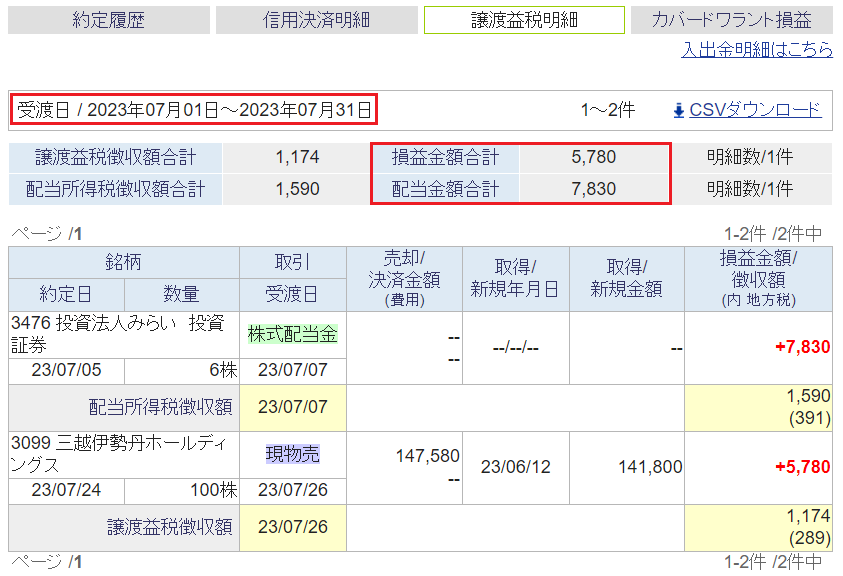Click the 受渡日 date range box
843x576 pixels.
(194, 110)
